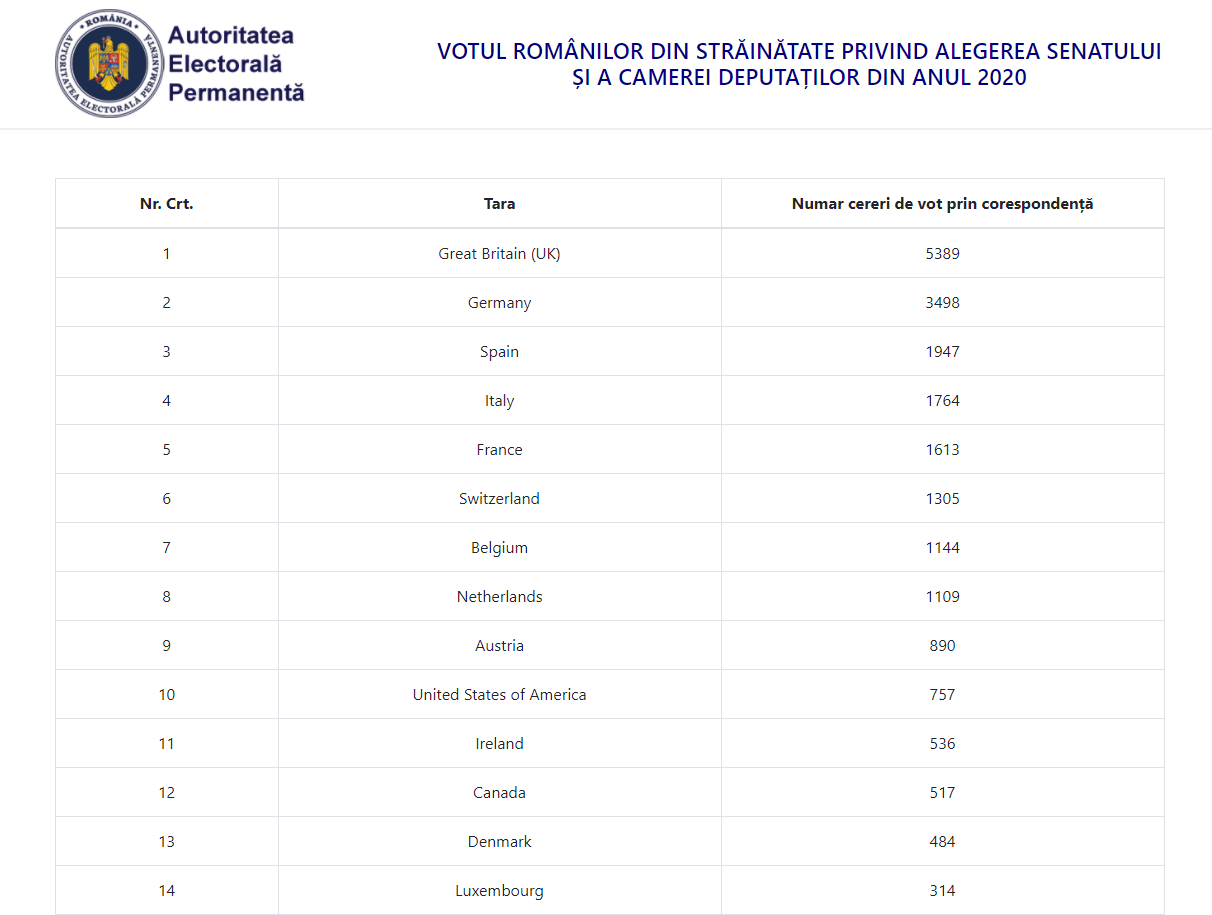Select Austria's count of 890
This screenshot has height=915, width=1212.
pyautogui.click(x=942, y=646)
